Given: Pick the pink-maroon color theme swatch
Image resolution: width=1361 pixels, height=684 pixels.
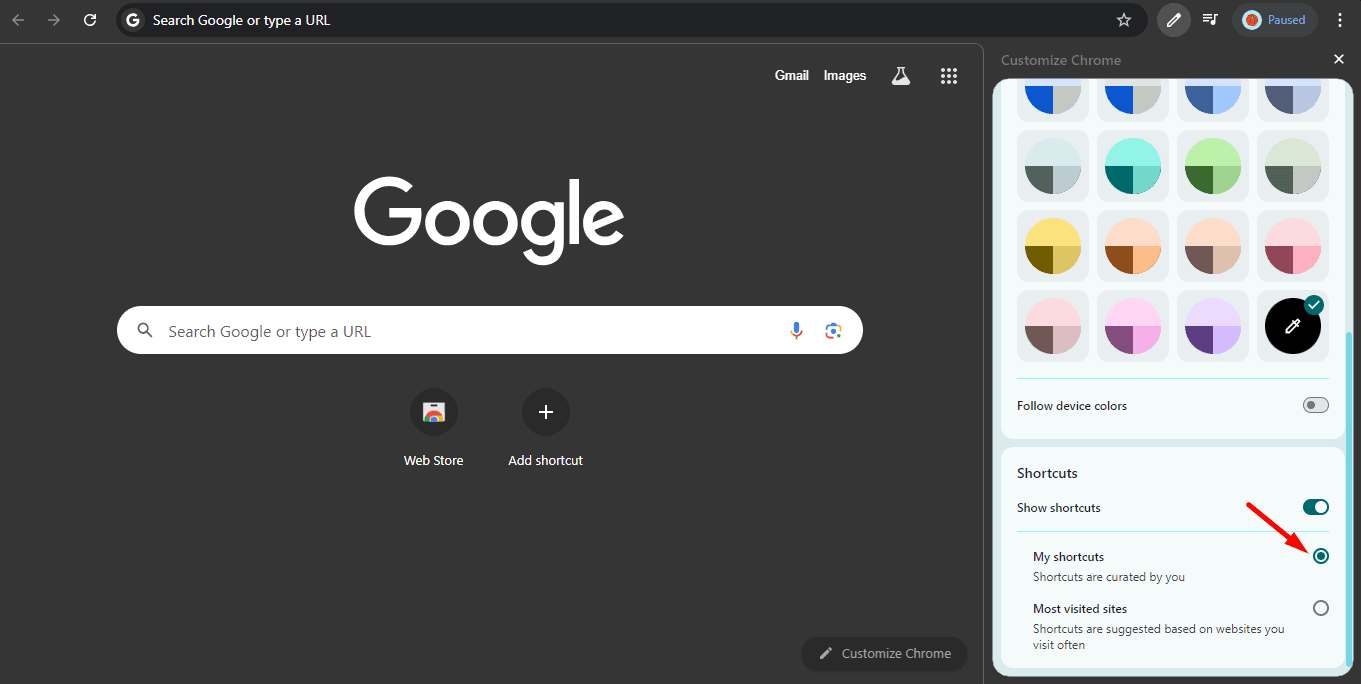Looking at the screenshot, I should 1293,246.
